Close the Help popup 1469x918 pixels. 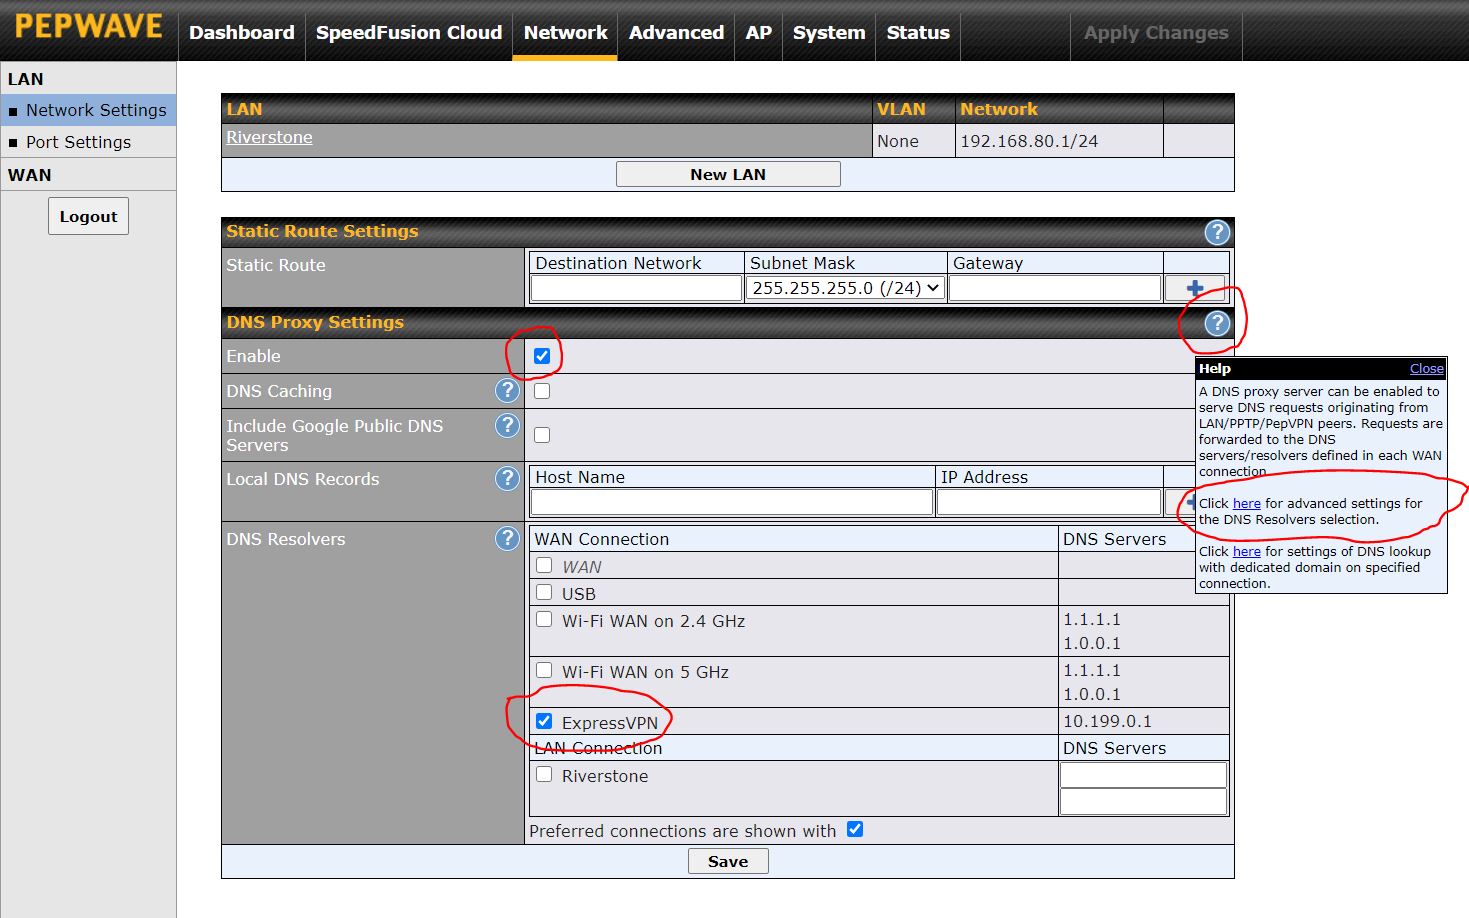click(x=1426, y=368)
